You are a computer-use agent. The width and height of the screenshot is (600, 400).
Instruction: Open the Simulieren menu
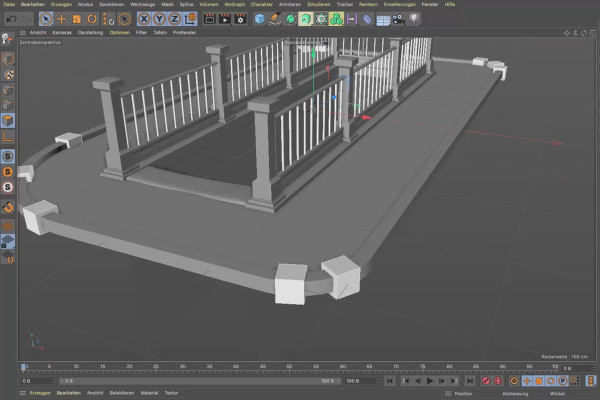click(x=318, y=4)
